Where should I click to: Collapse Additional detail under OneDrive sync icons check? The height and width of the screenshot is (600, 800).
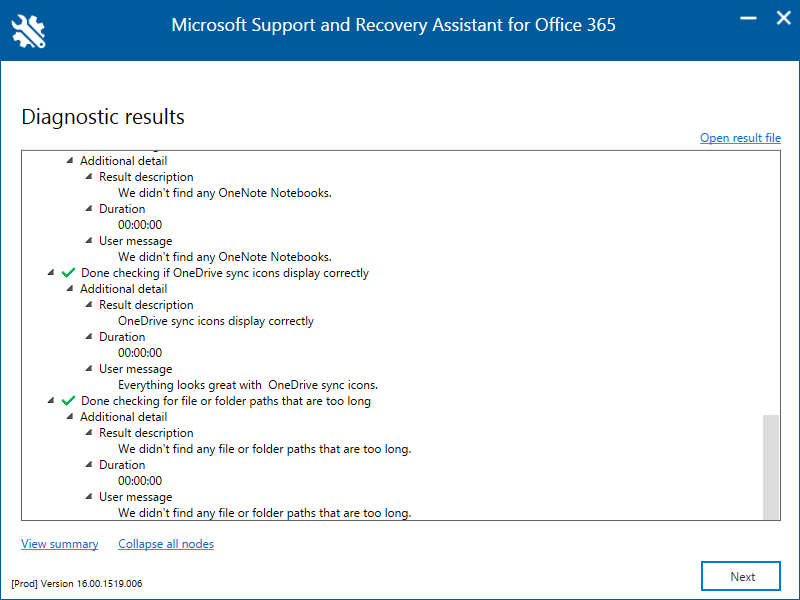70,289
